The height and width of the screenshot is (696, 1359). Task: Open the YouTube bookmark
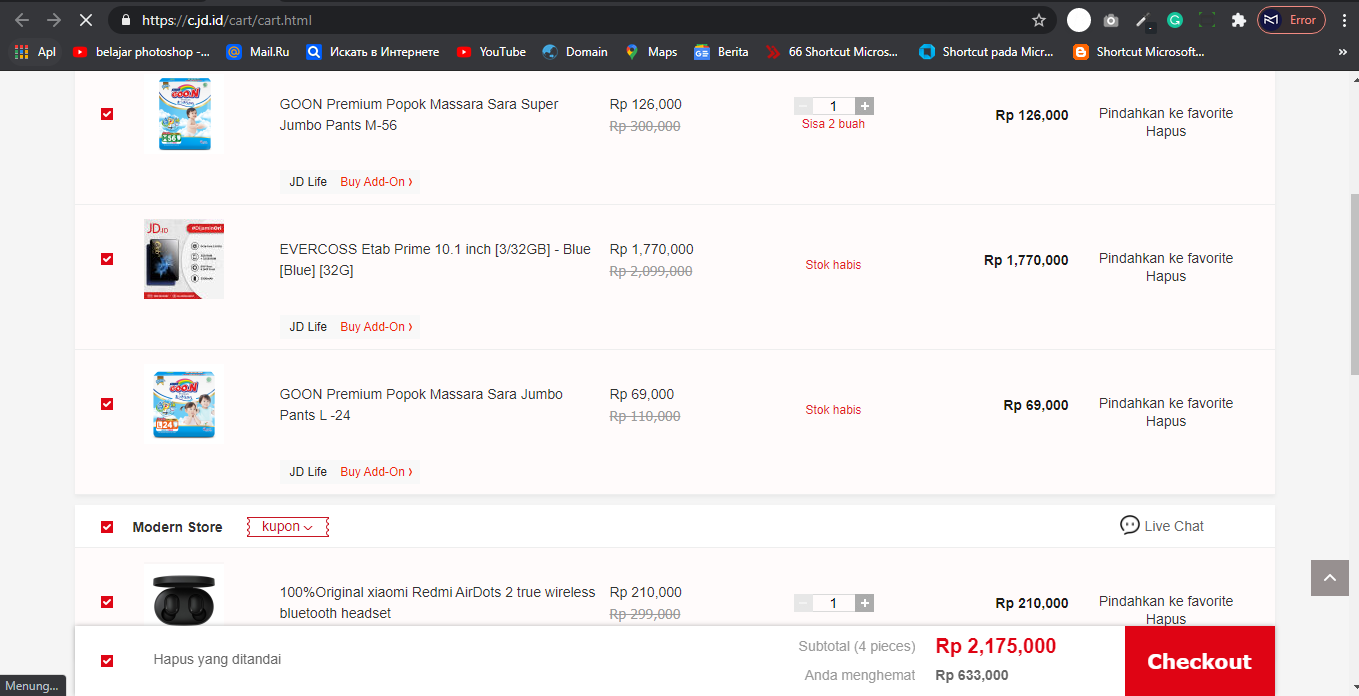point(491,52)
